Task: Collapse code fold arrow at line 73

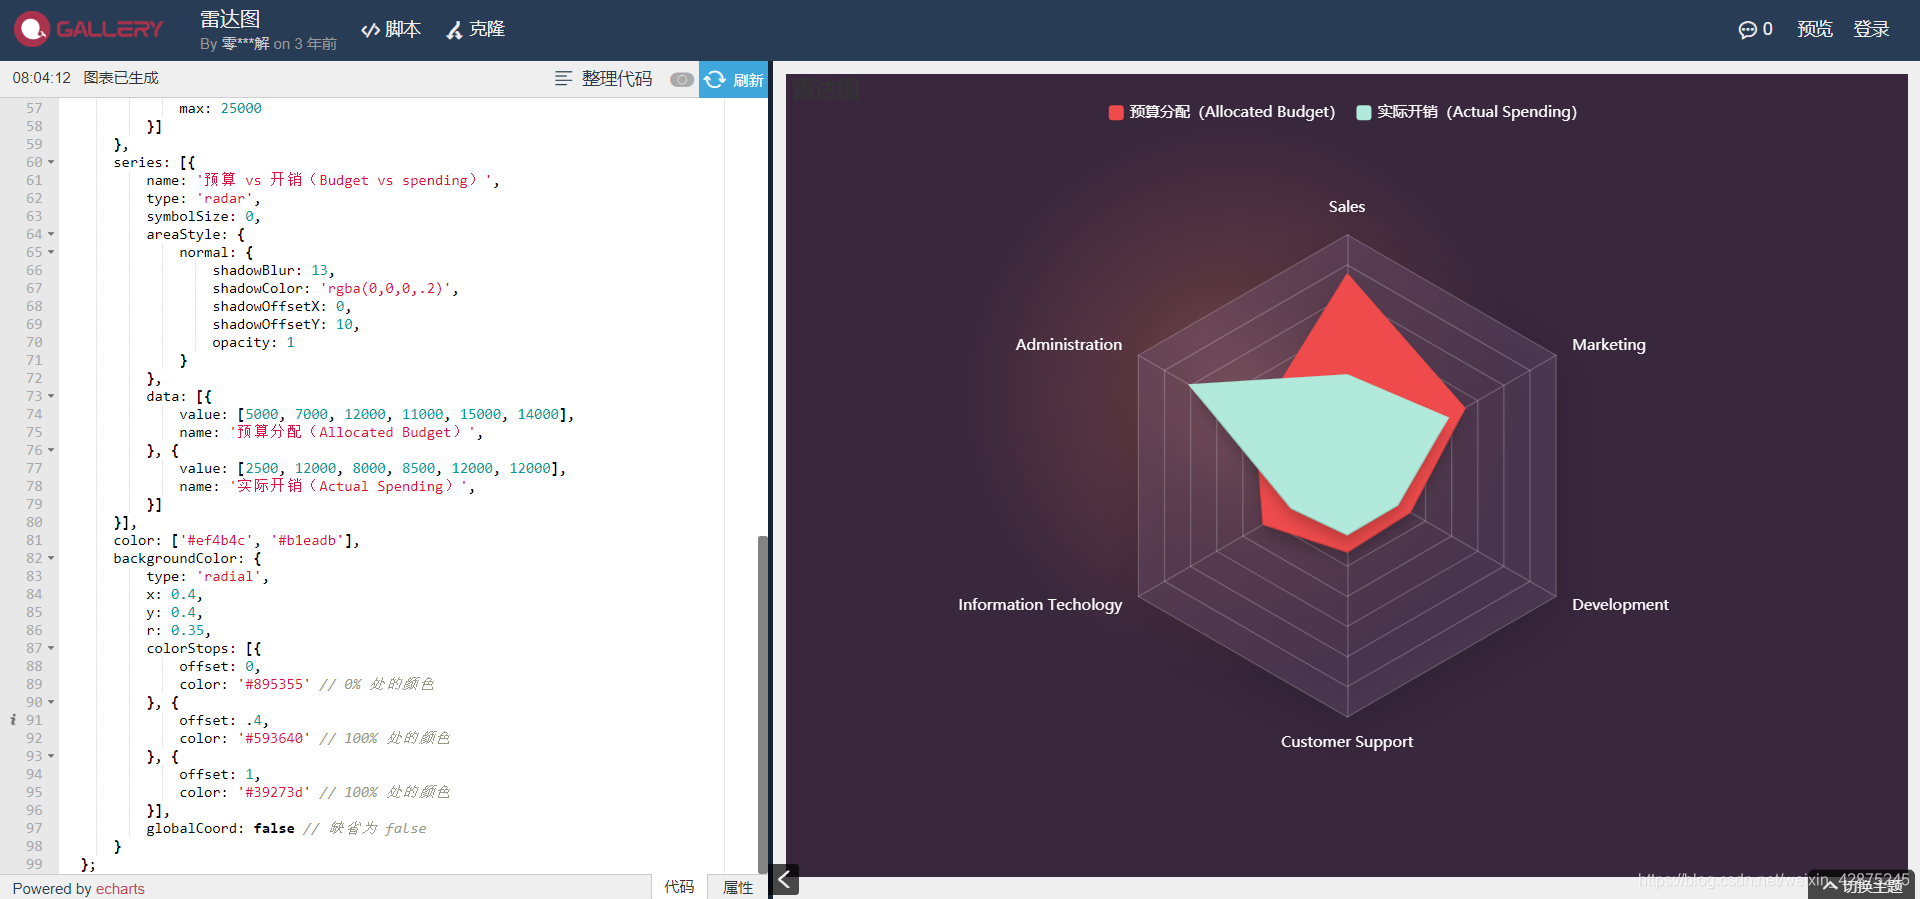Action: pos(51,396)
